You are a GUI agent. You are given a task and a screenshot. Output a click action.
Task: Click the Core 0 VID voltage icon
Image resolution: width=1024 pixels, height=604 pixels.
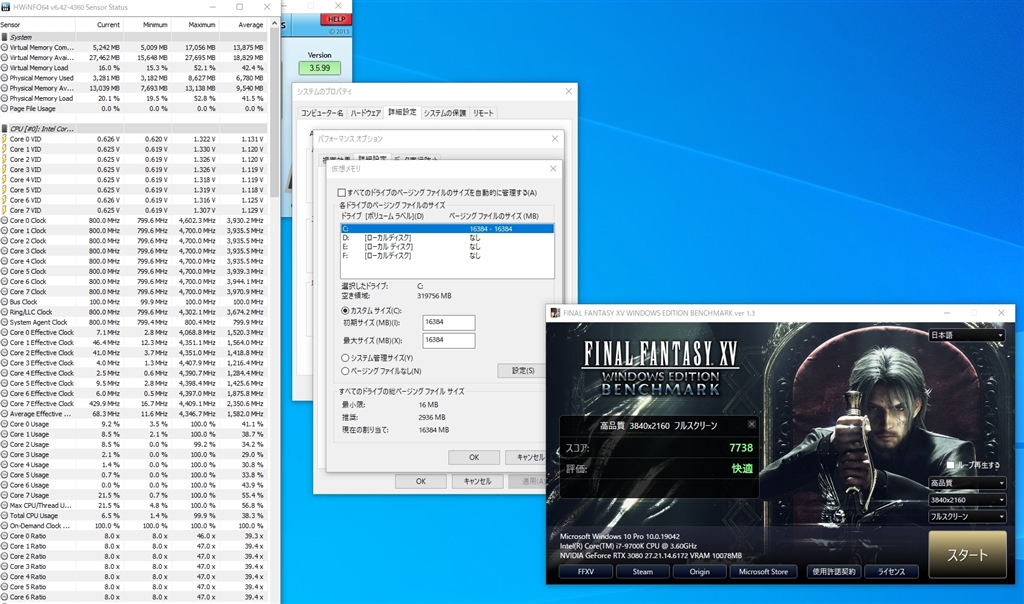[x=5, y=139]
